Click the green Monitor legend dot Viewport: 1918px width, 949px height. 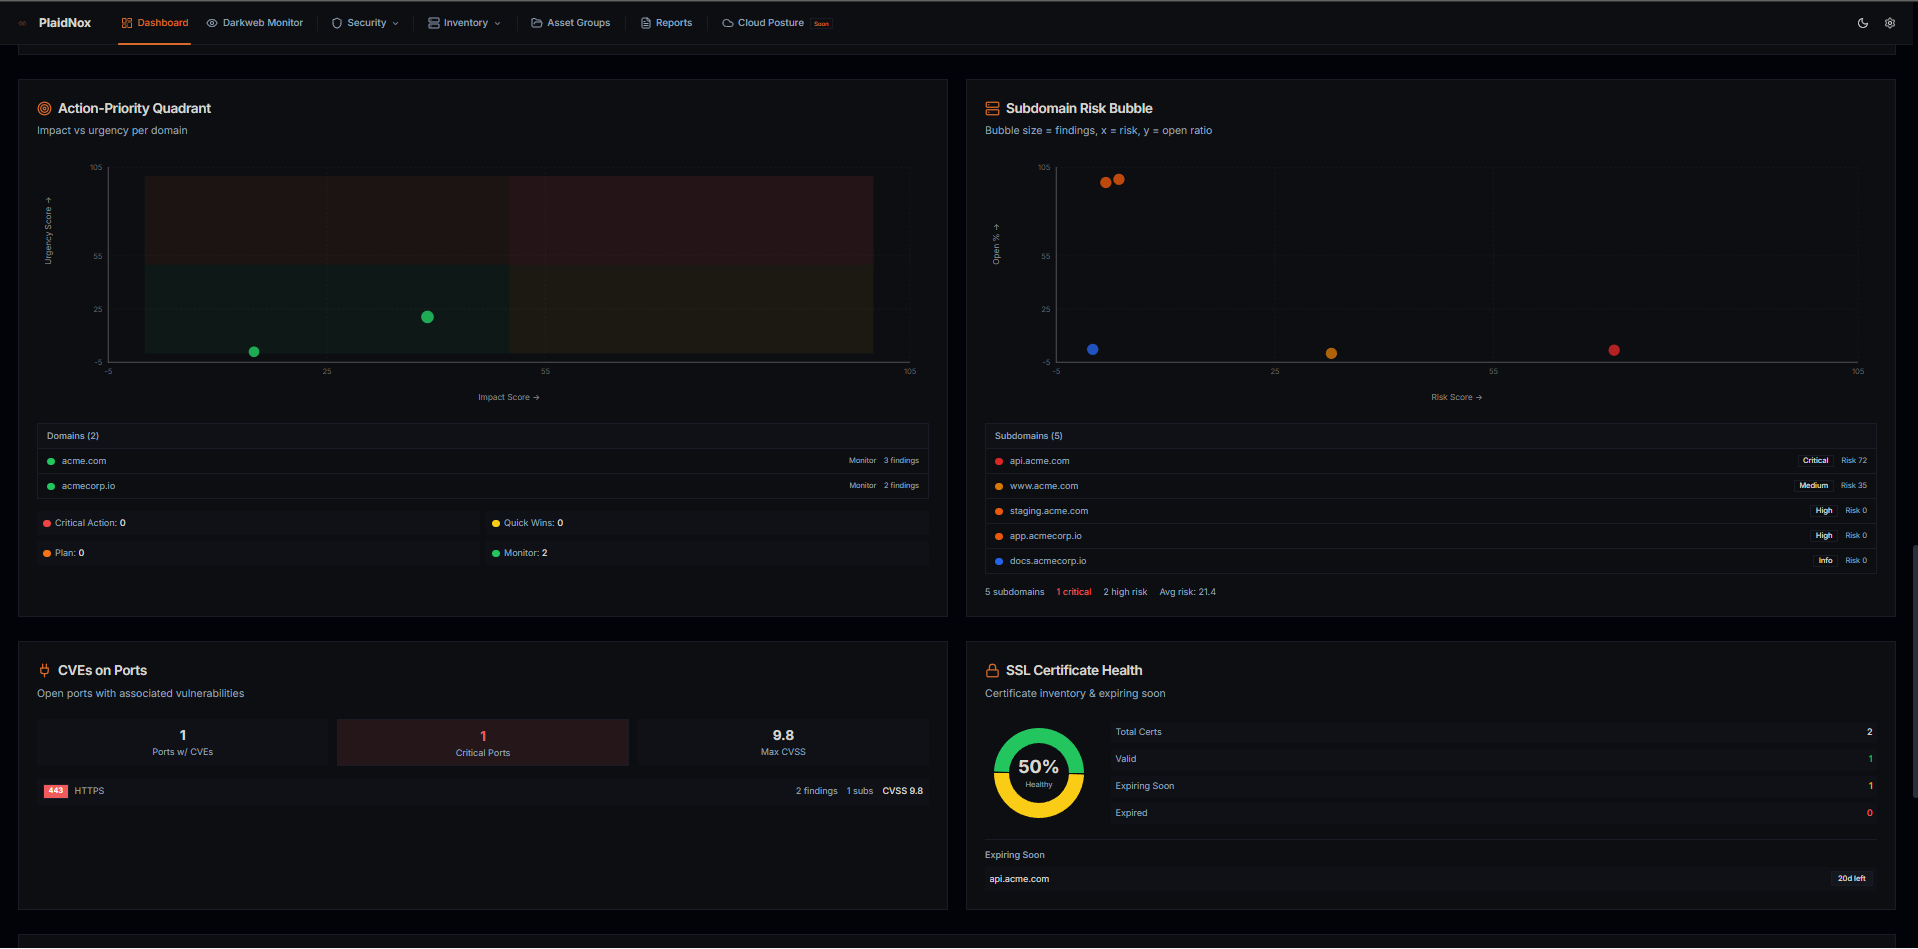(496, 552)
